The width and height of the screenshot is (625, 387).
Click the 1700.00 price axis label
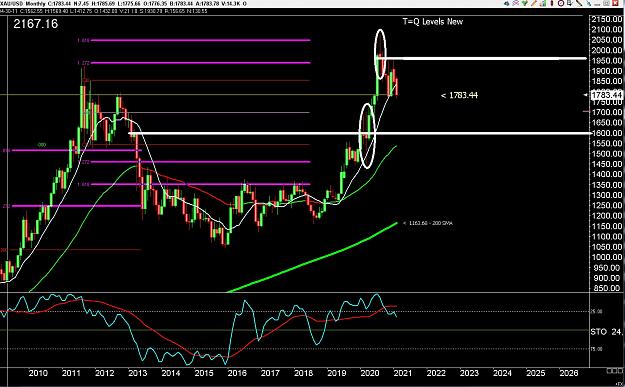607,112
